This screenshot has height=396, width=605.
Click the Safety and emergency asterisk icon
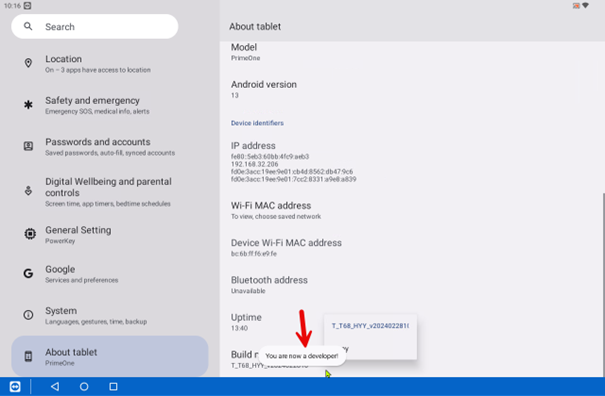[28, 105]
